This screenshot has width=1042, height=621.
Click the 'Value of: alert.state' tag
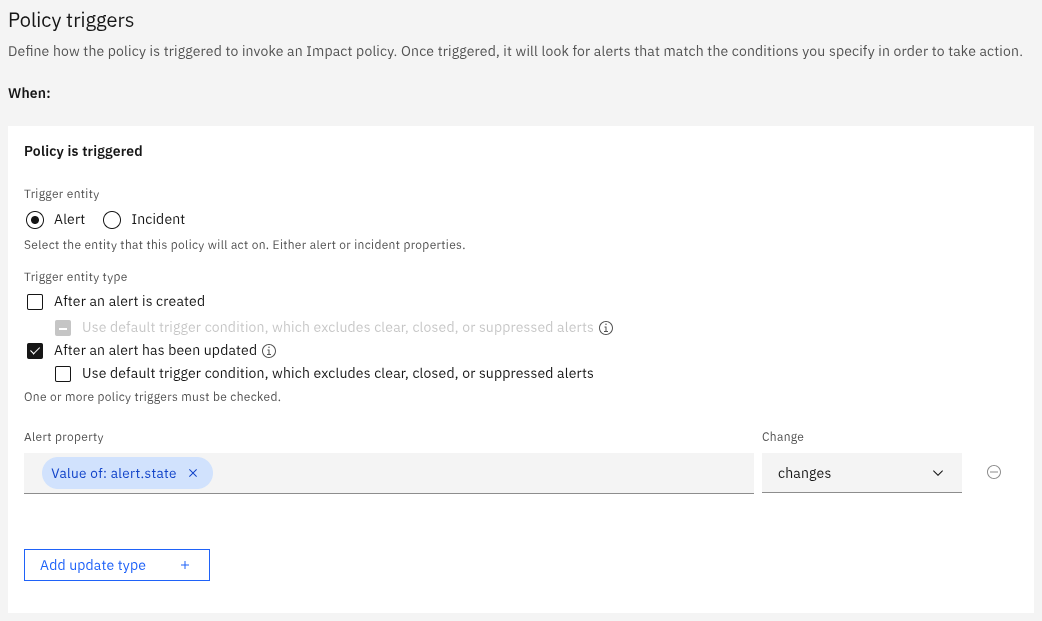click(114, 473)
